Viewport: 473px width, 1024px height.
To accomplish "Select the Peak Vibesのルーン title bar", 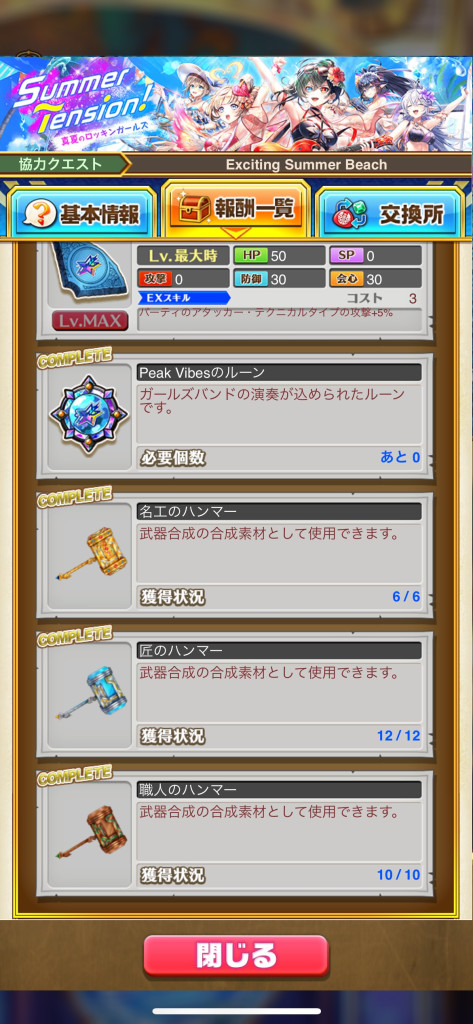I will click(279, 372).
